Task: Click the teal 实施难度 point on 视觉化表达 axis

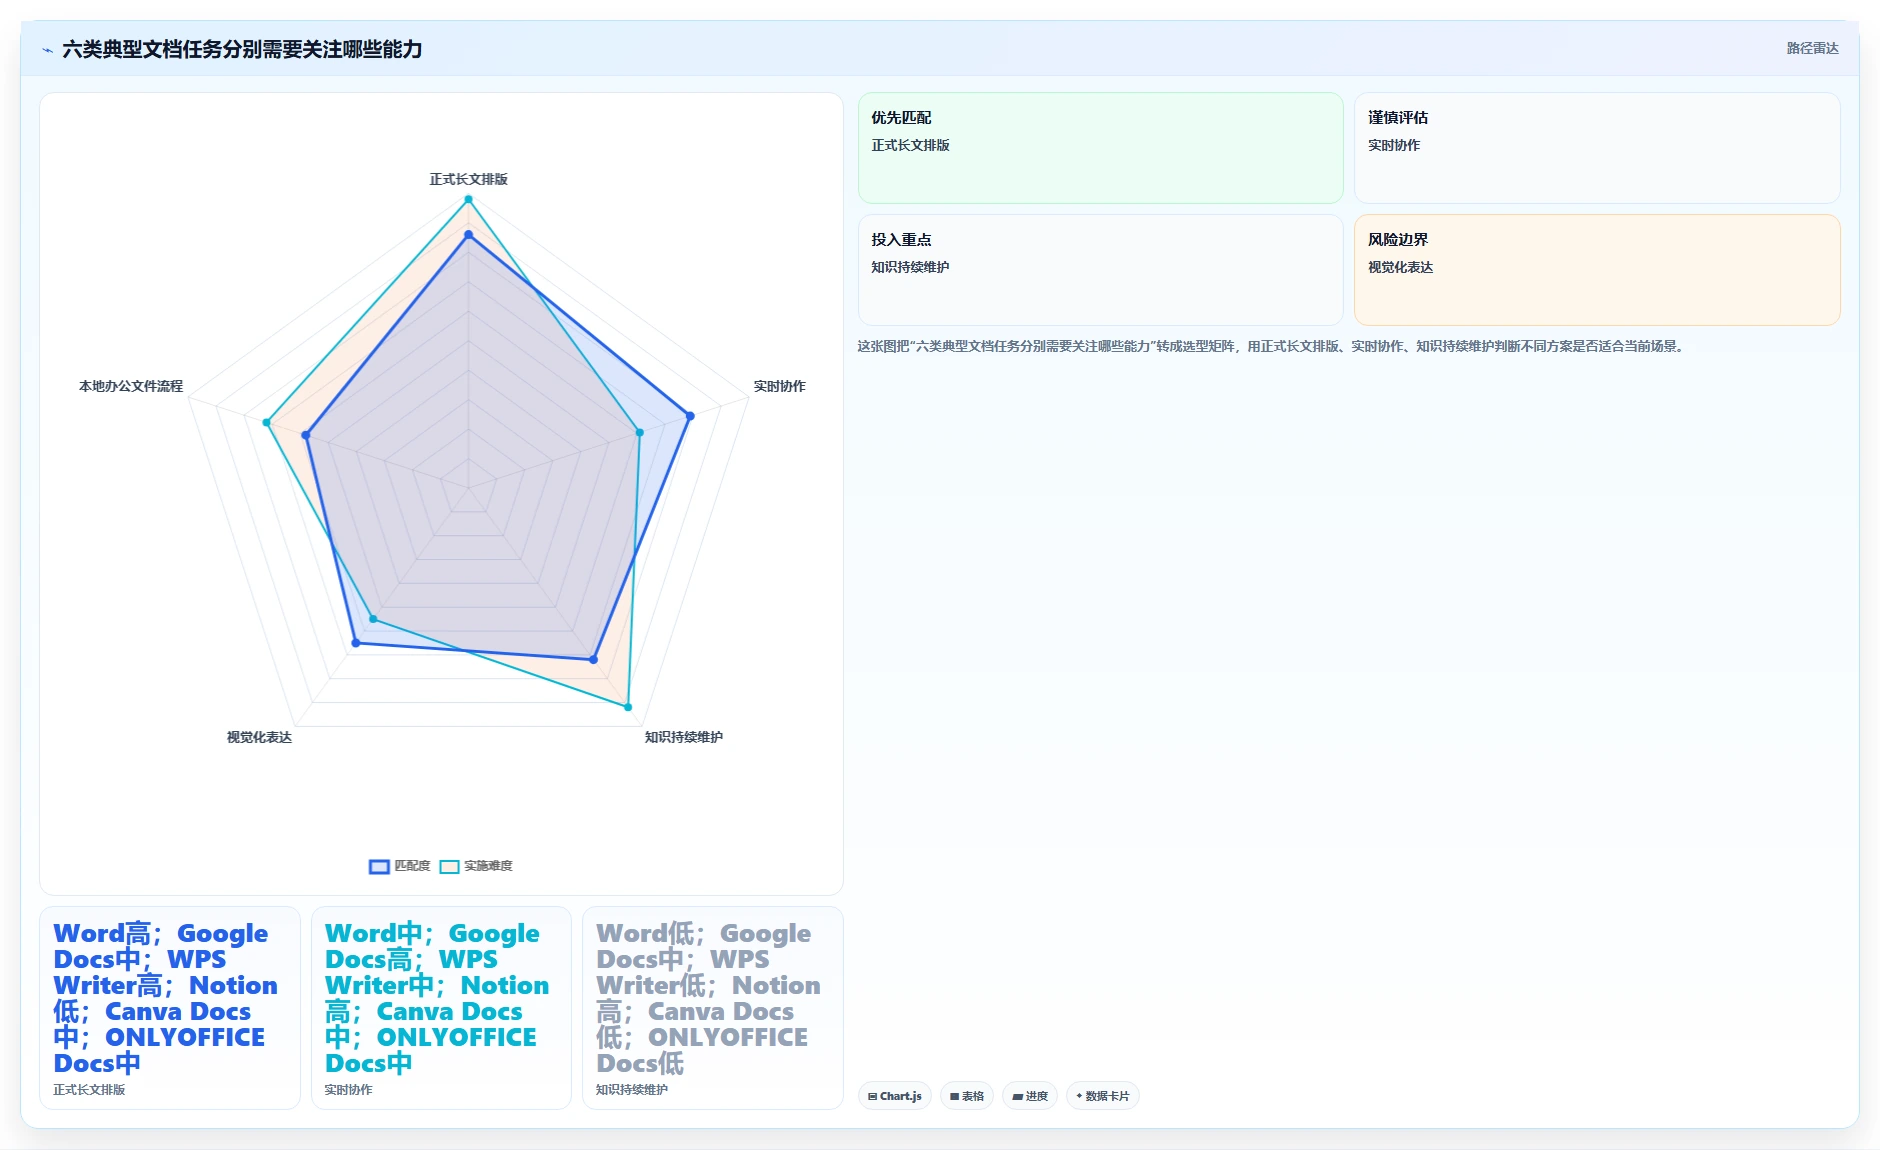Action: tap(373, 619)
